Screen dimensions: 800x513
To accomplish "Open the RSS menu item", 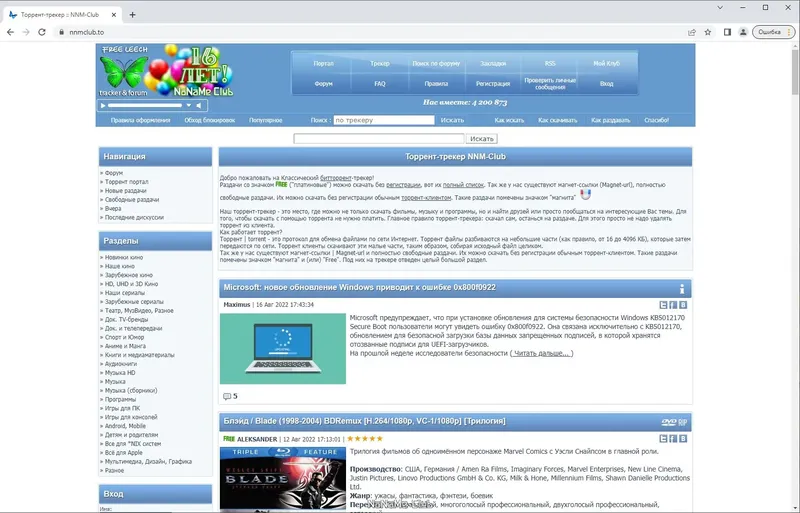I will (550, 63).
